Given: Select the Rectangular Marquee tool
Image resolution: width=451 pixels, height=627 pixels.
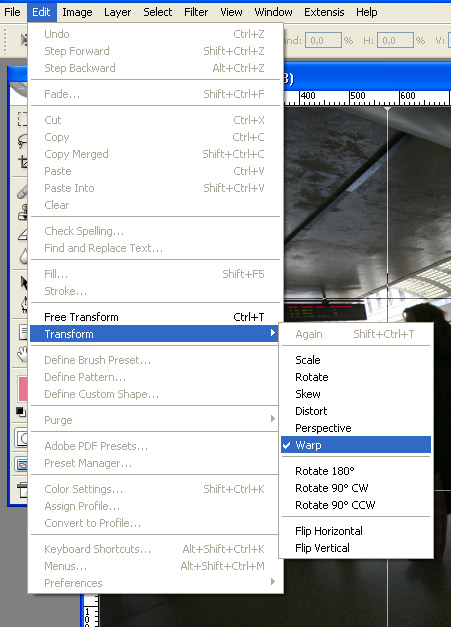Looking at the screenshot, I should (x=22, y=119).
